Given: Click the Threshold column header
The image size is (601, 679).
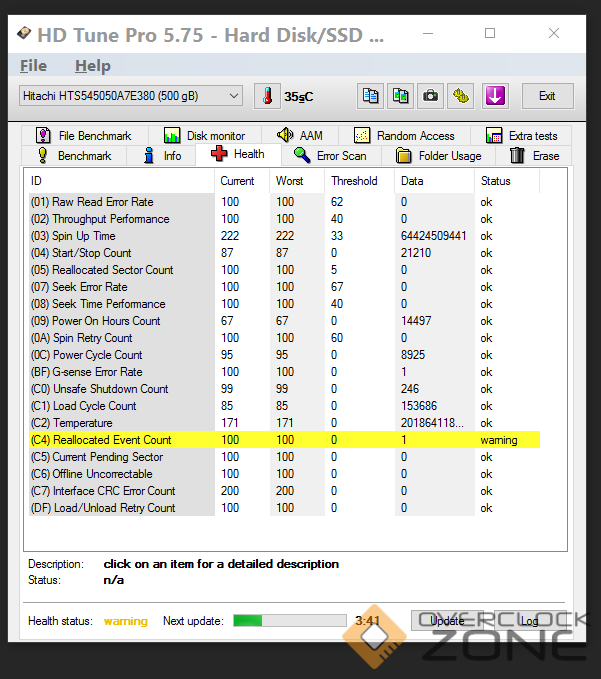Looking at the screenshot, I should click(359, 181).
